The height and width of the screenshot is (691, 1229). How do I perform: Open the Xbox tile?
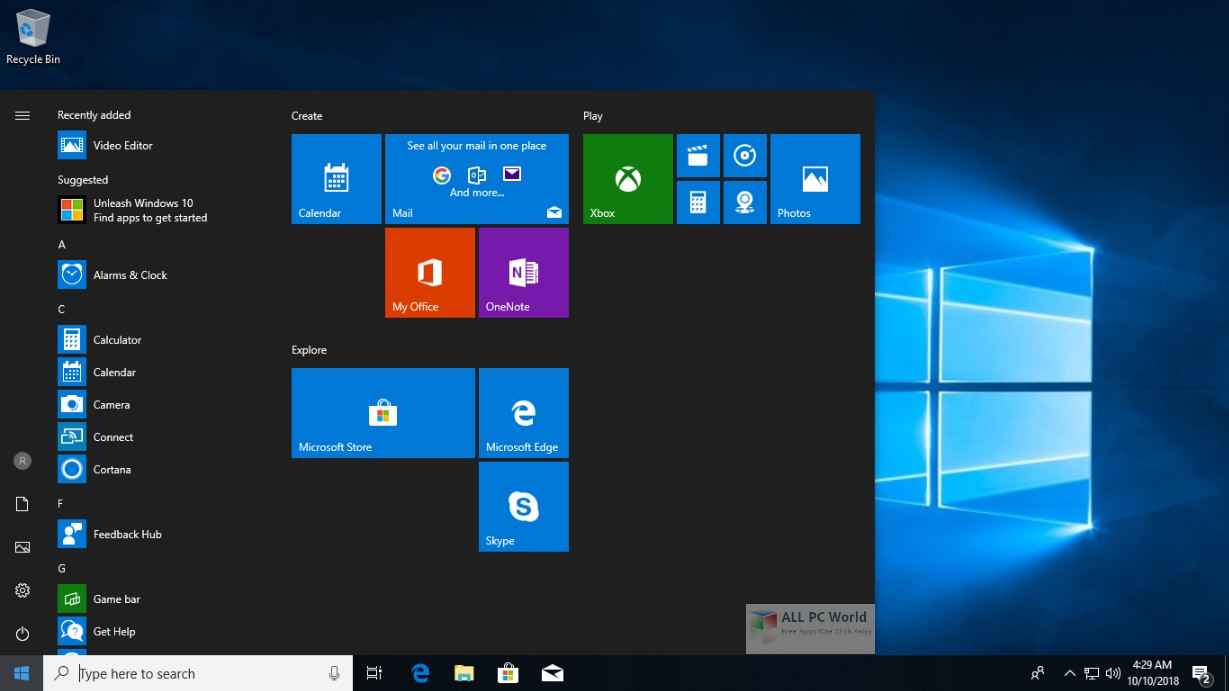coord(627,179)
